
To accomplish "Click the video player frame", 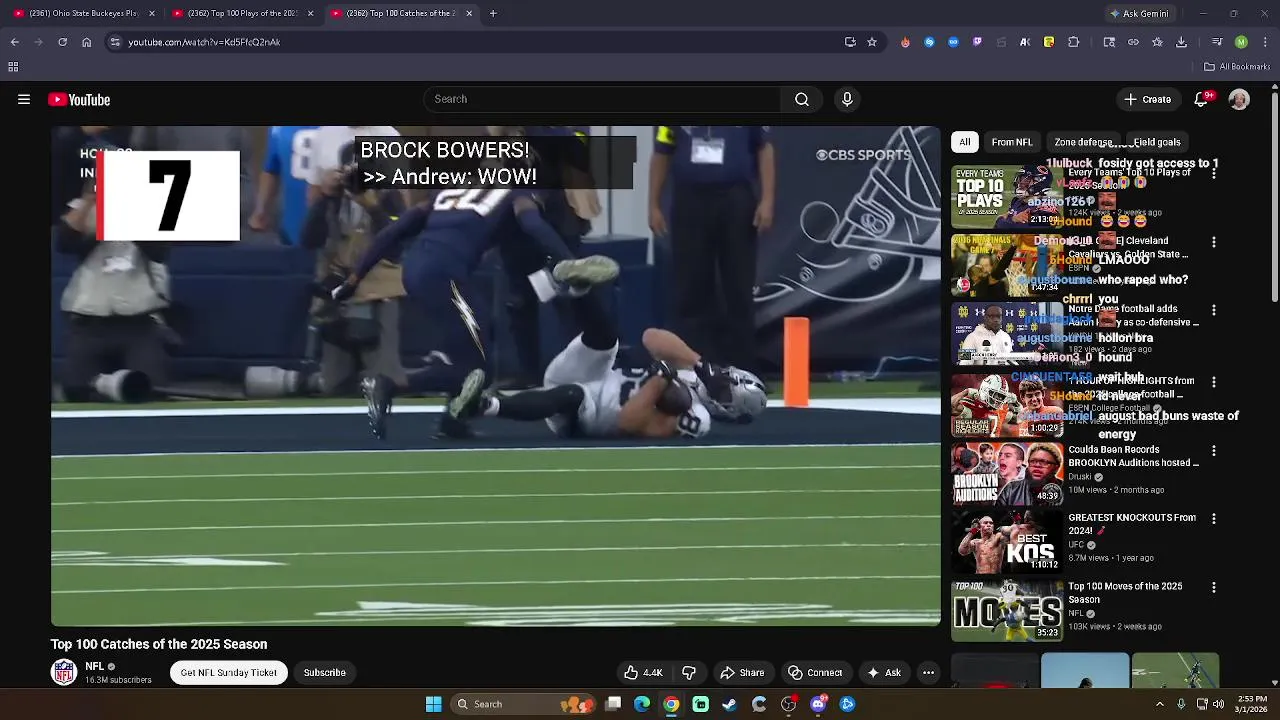I will pyautogui.click(x=496, y=376).
